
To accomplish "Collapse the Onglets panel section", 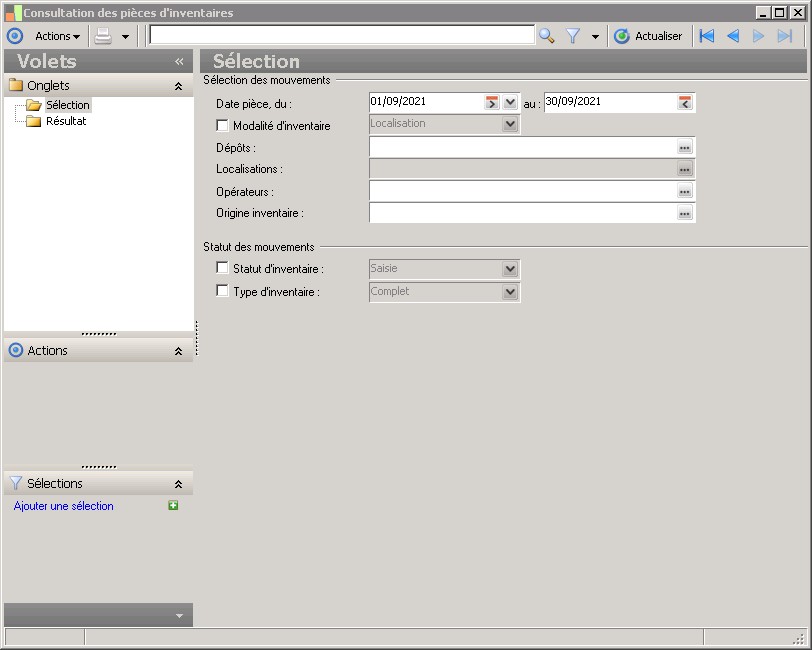I will [x=178, y=87].
